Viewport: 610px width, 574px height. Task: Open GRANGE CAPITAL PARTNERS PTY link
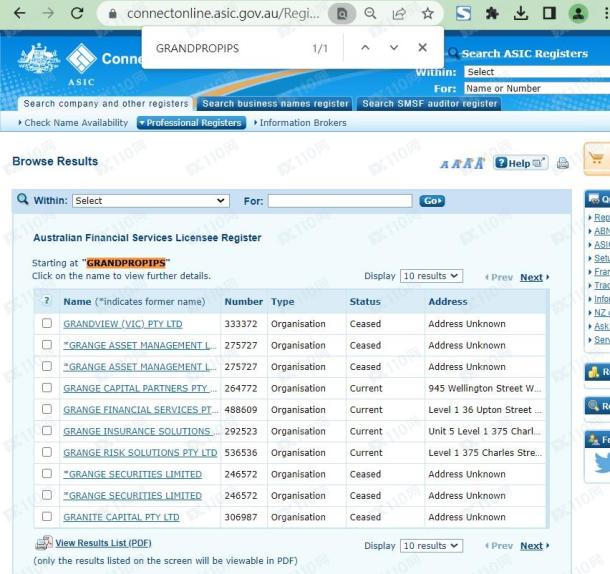coord(140,388)
